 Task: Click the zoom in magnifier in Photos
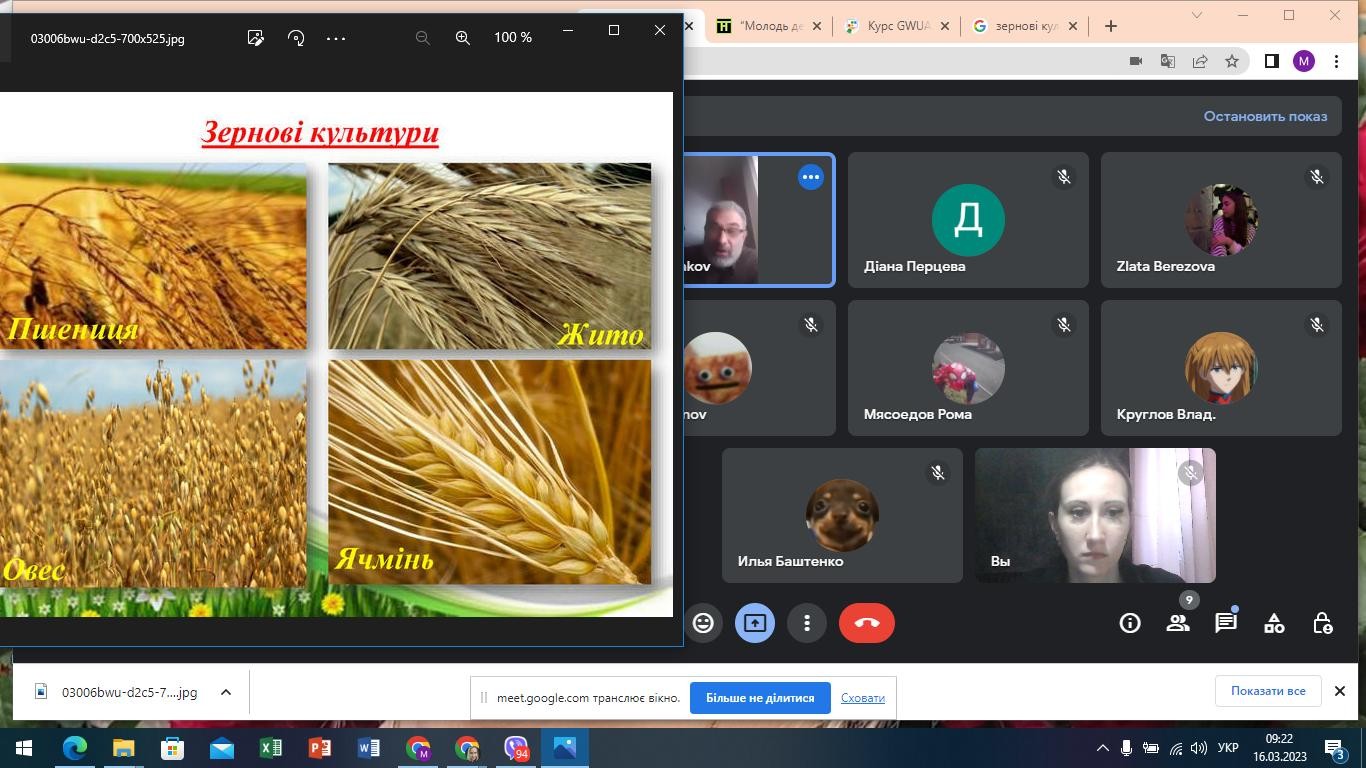[463, 37]
